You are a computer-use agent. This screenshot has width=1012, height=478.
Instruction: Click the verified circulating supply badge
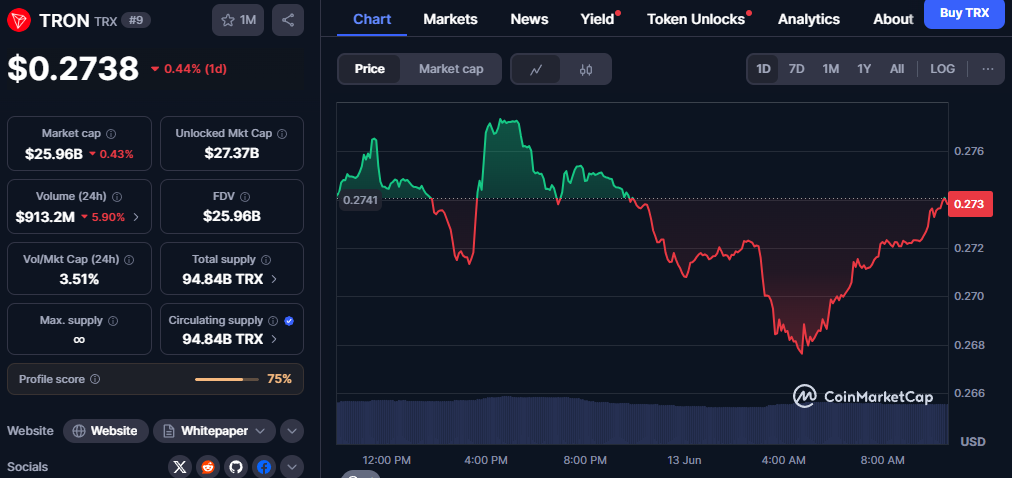pyautogui.click(x=289, y=321)
